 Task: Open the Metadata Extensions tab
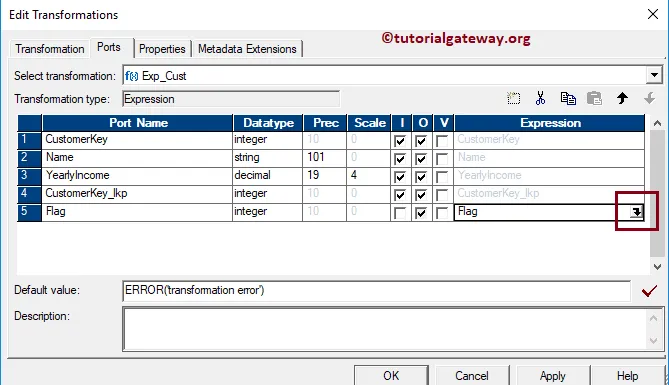[x=247, y=49]
